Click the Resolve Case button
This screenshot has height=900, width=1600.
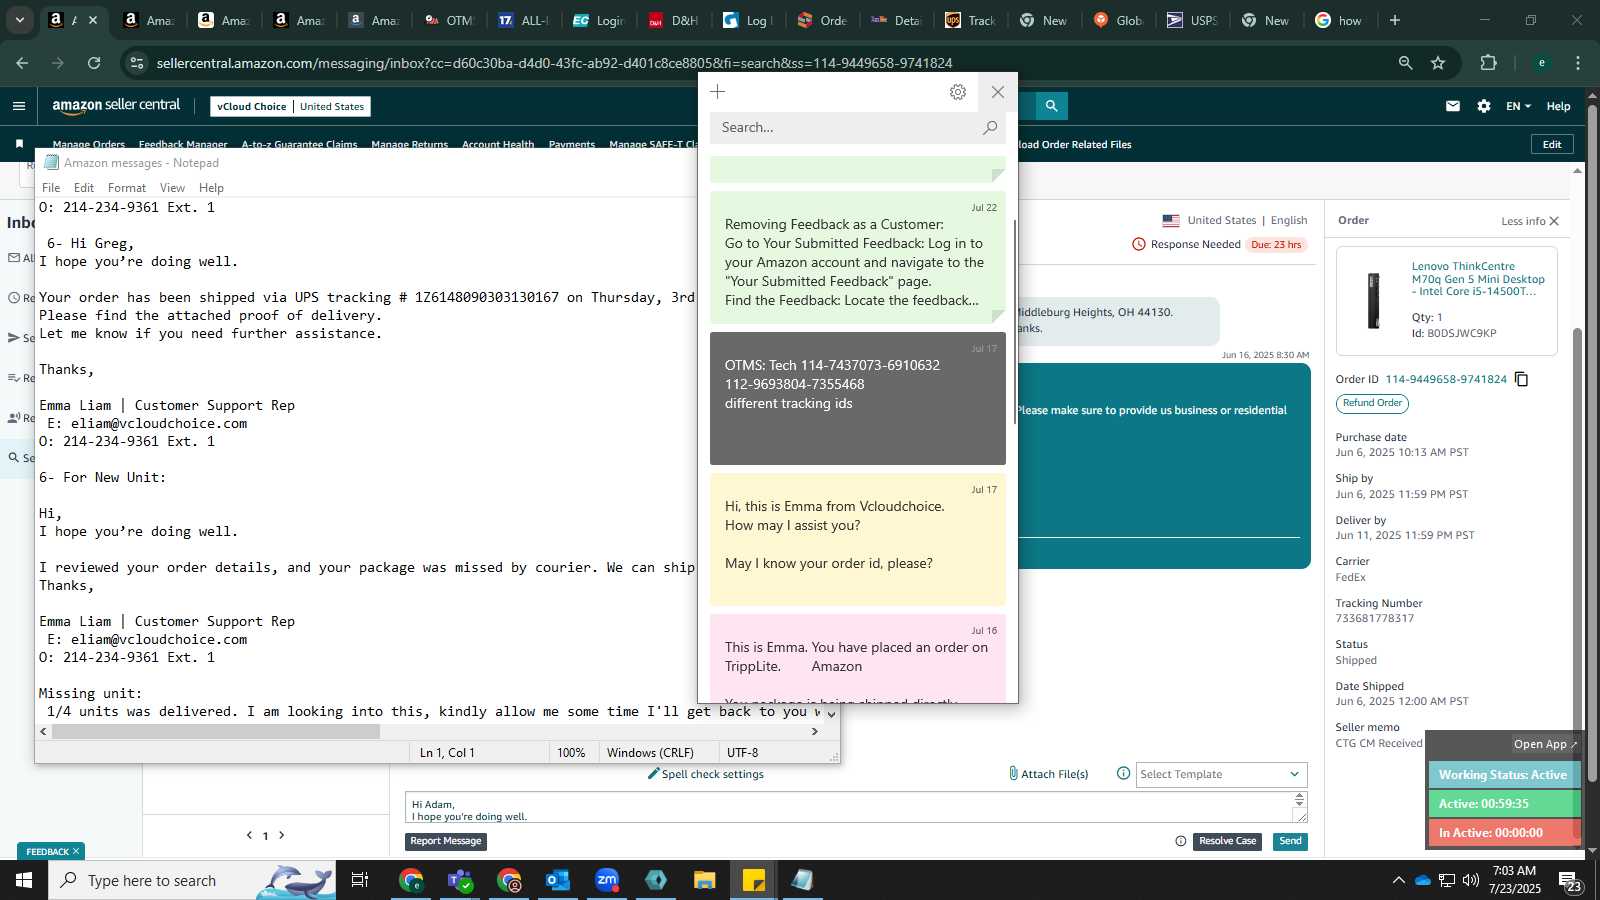(x=1227, y=841)
